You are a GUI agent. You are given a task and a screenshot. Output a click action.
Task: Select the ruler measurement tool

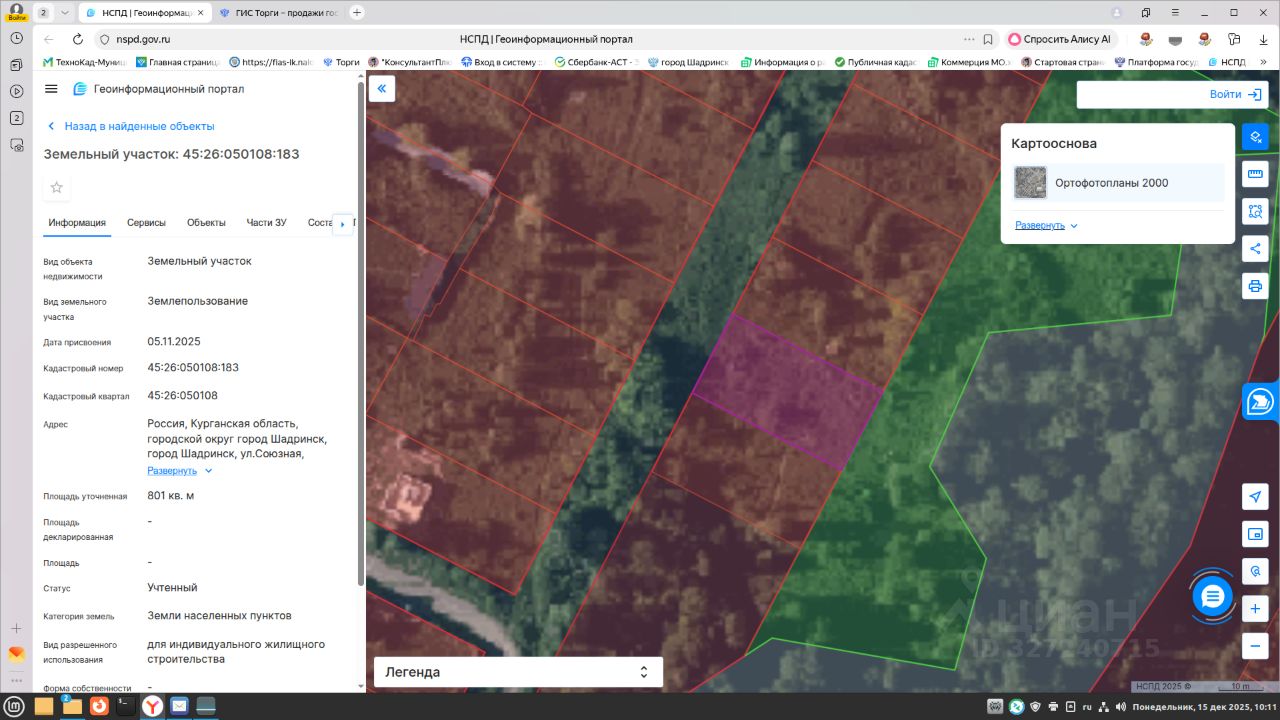pyautogui.click(x=1255, y=175)
